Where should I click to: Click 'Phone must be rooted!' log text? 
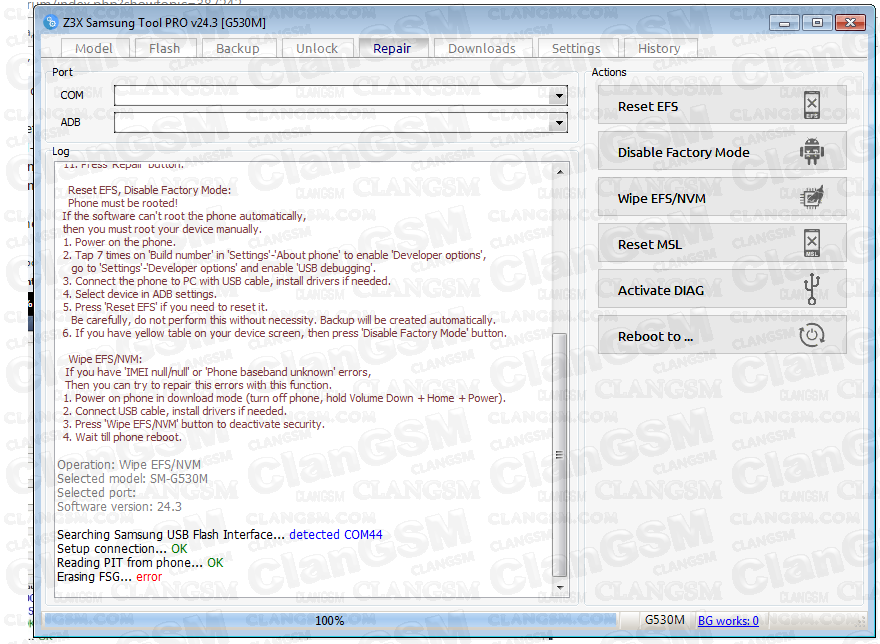click(123, 203)
